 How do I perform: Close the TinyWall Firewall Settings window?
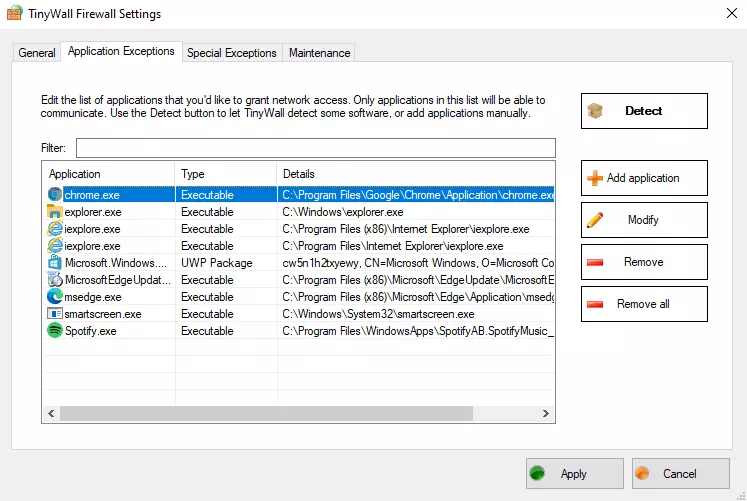[x=732, y=13]
